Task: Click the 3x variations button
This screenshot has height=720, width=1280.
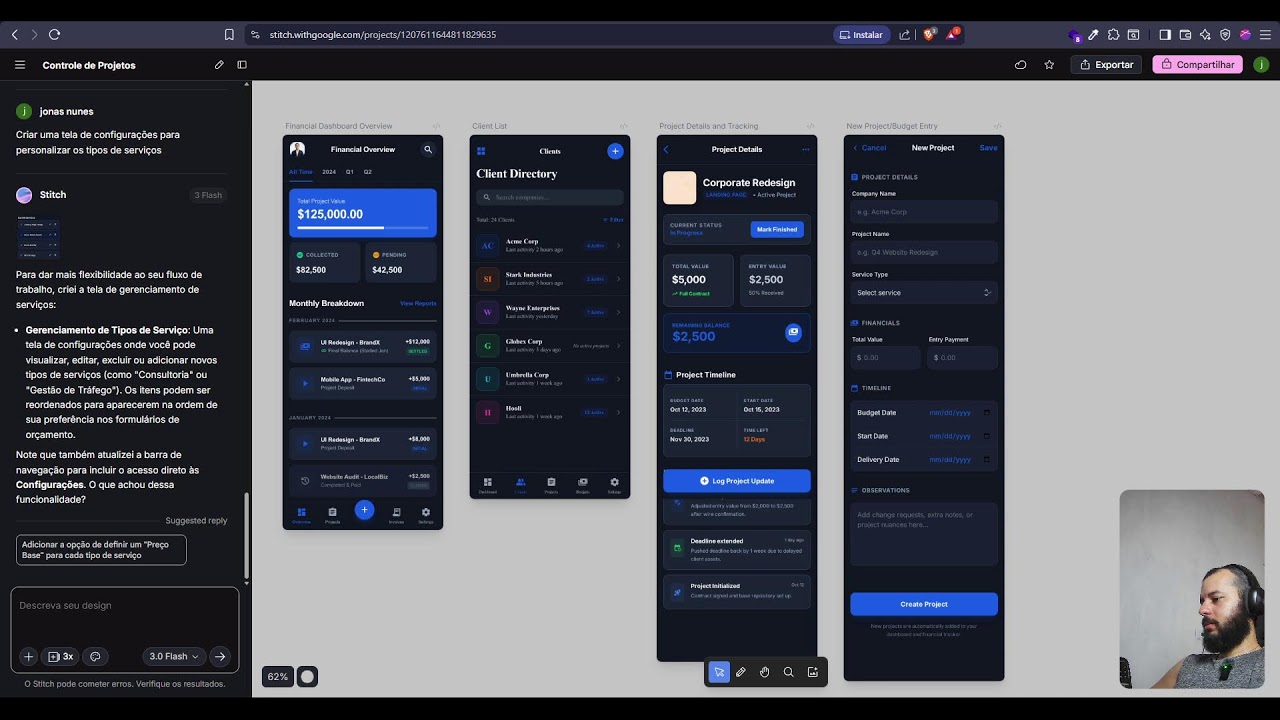Action: point(61,657)
